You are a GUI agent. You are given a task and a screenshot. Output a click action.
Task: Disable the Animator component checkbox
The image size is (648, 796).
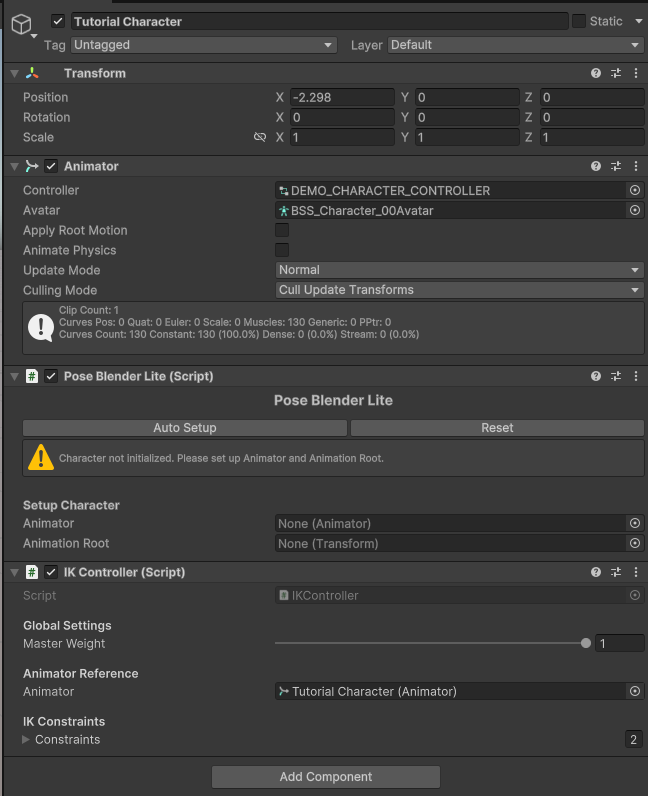tap(51, 166)
